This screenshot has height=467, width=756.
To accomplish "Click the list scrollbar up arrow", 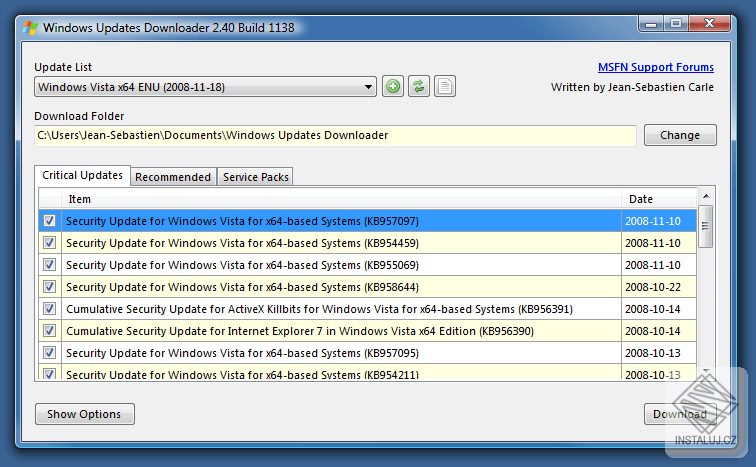I will pyautogui.click(x=706, y=196).
